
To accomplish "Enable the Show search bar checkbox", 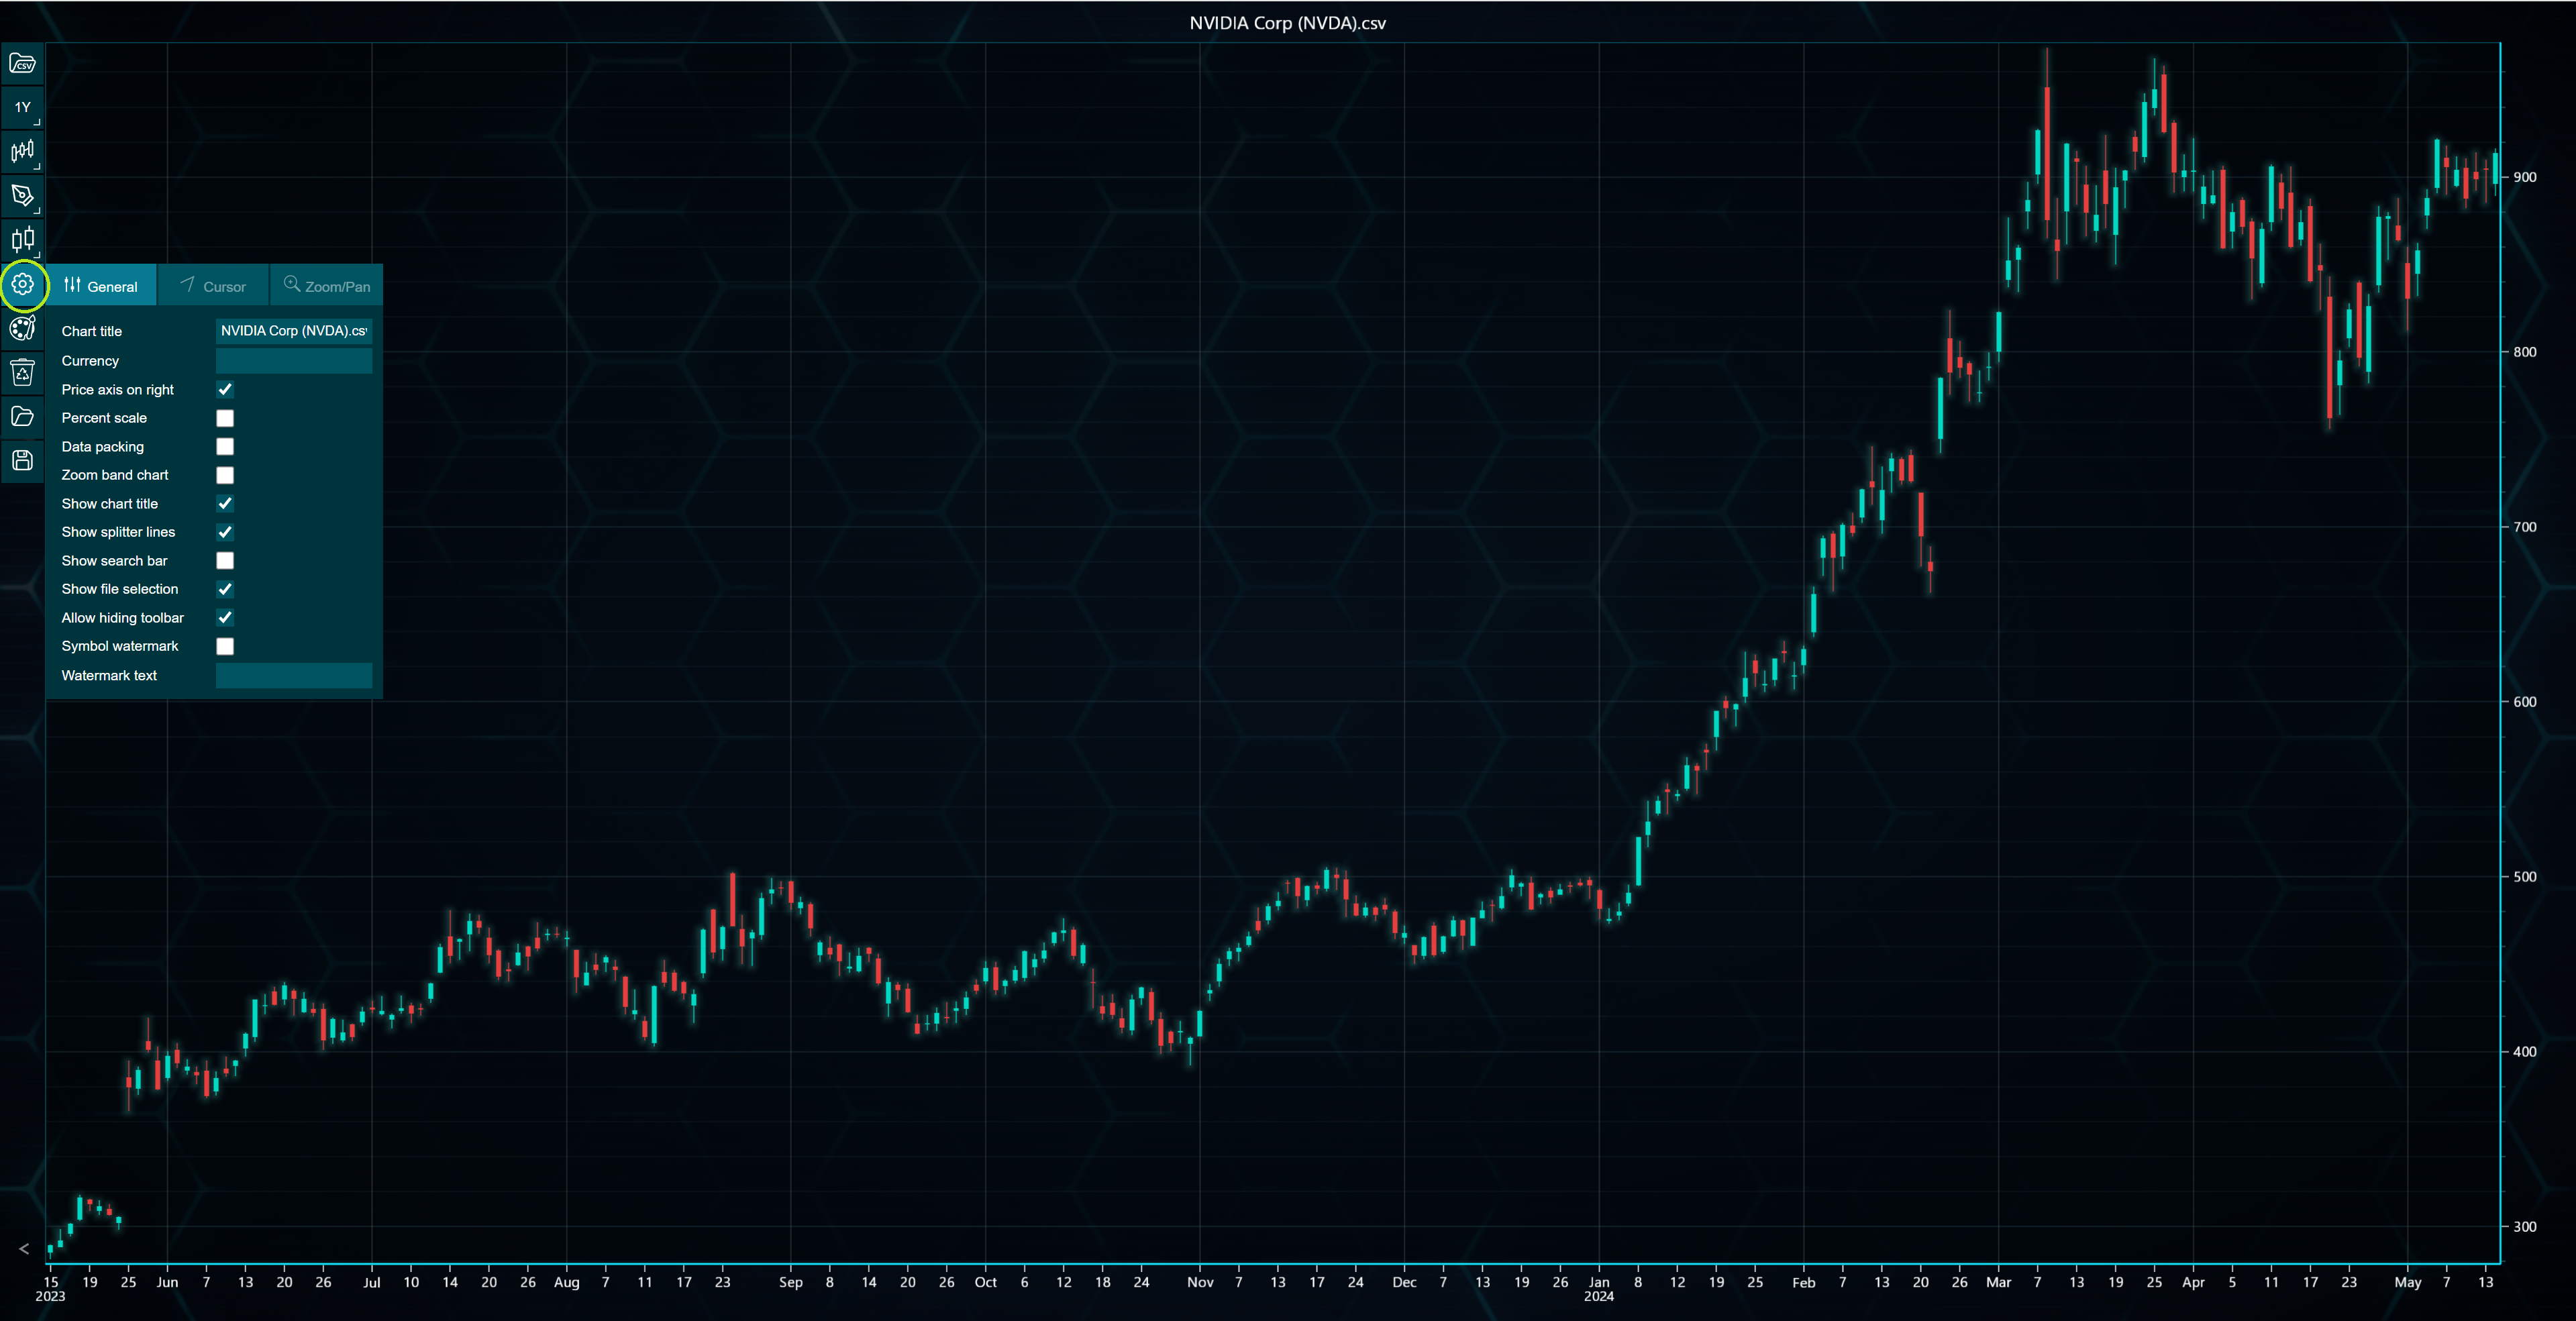I will click(225, 561).
